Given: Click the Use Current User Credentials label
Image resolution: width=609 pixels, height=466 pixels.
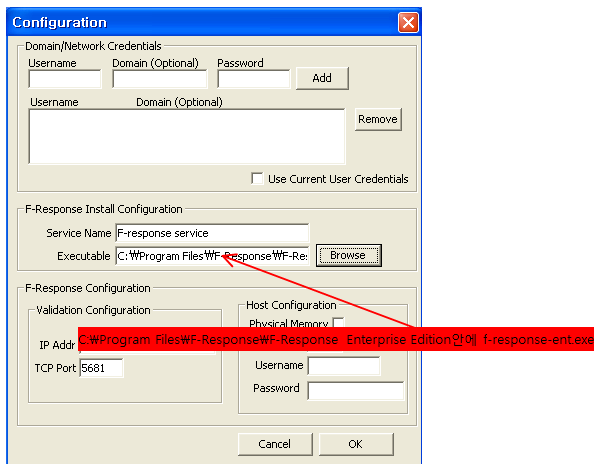Looking at the screenshot, I should 338,179.
